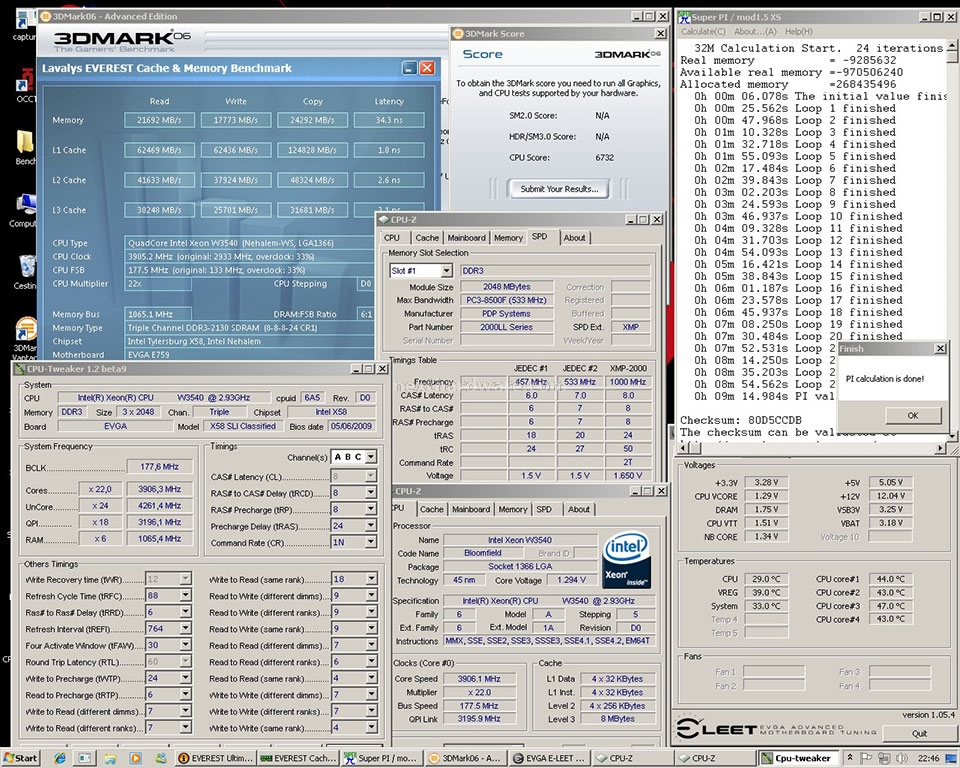The width and height of the screenshot is (960, 768).
Task: Open About tab in upper CPU-Z window
Action: pyautogui.click(x=574, y=238)
